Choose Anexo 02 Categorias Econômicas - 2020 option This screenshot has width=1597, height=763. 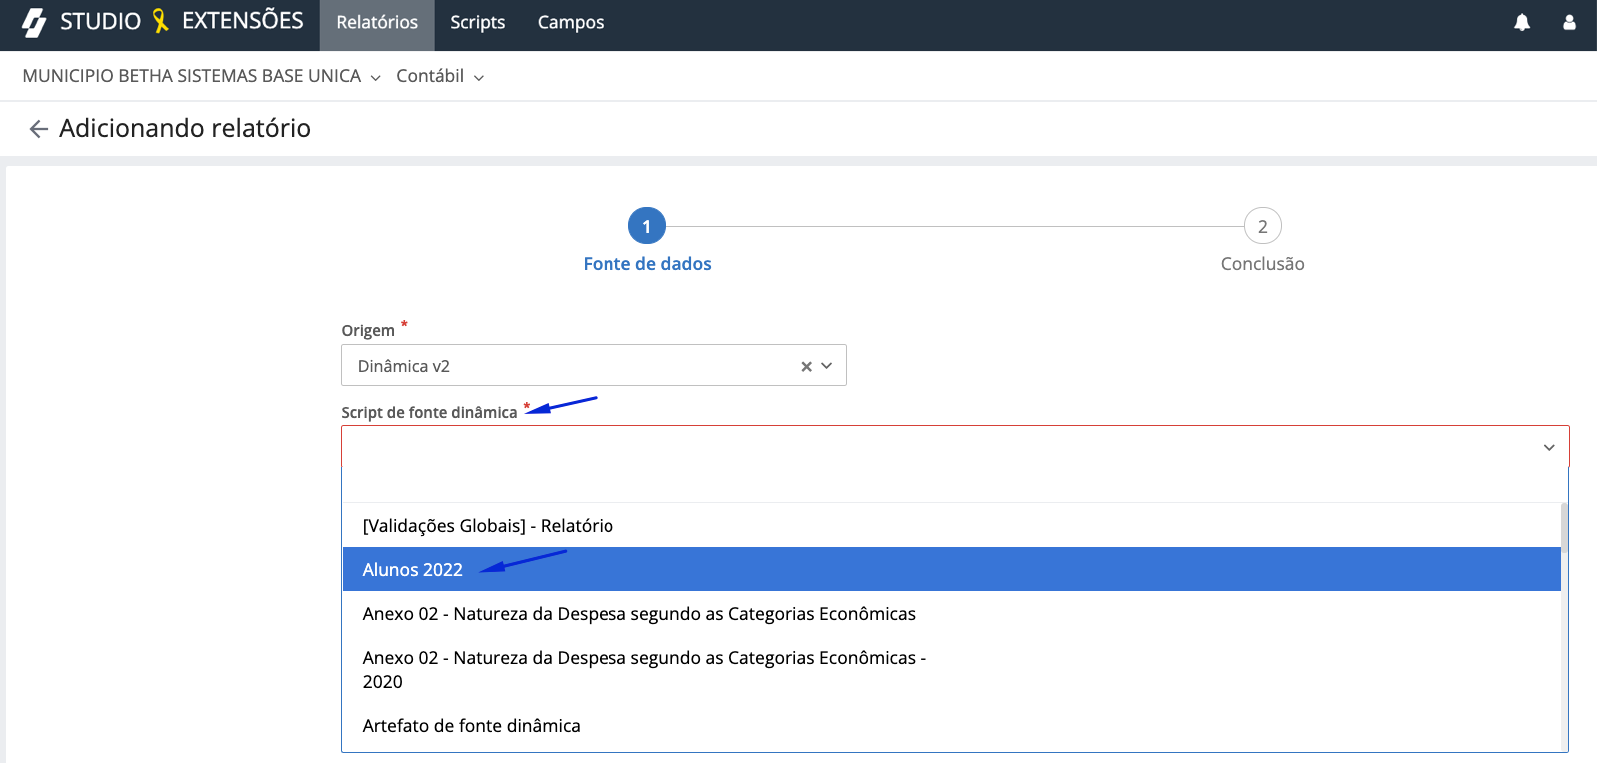click(x=951, y=669)
